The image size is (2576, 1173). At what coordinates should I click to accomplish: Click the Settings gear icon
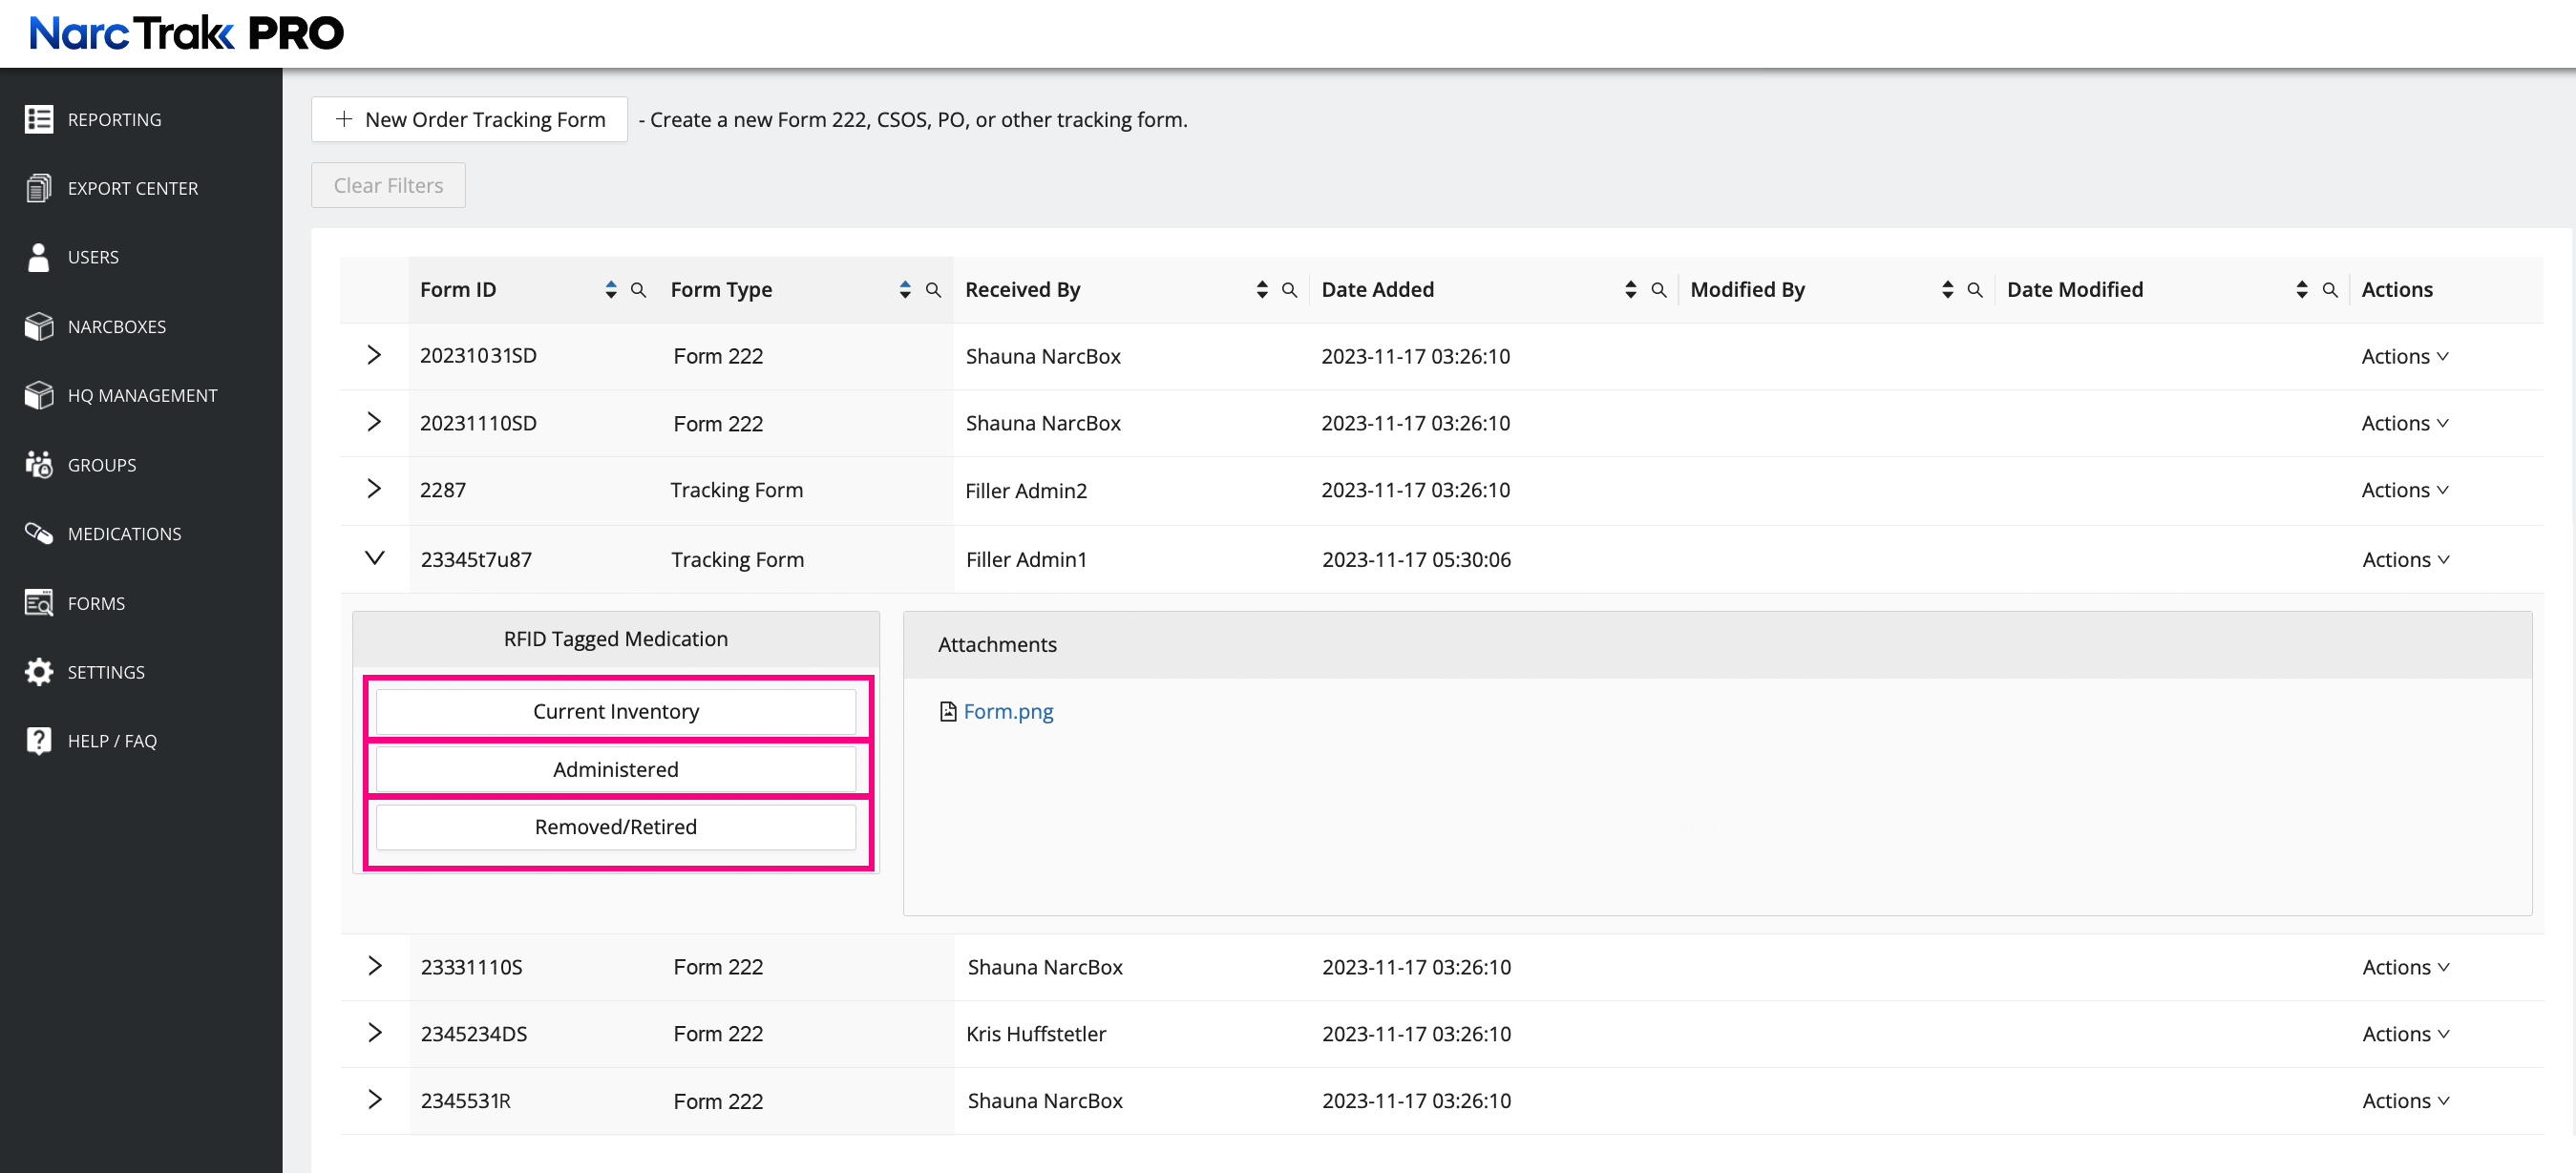pos(39,672)
